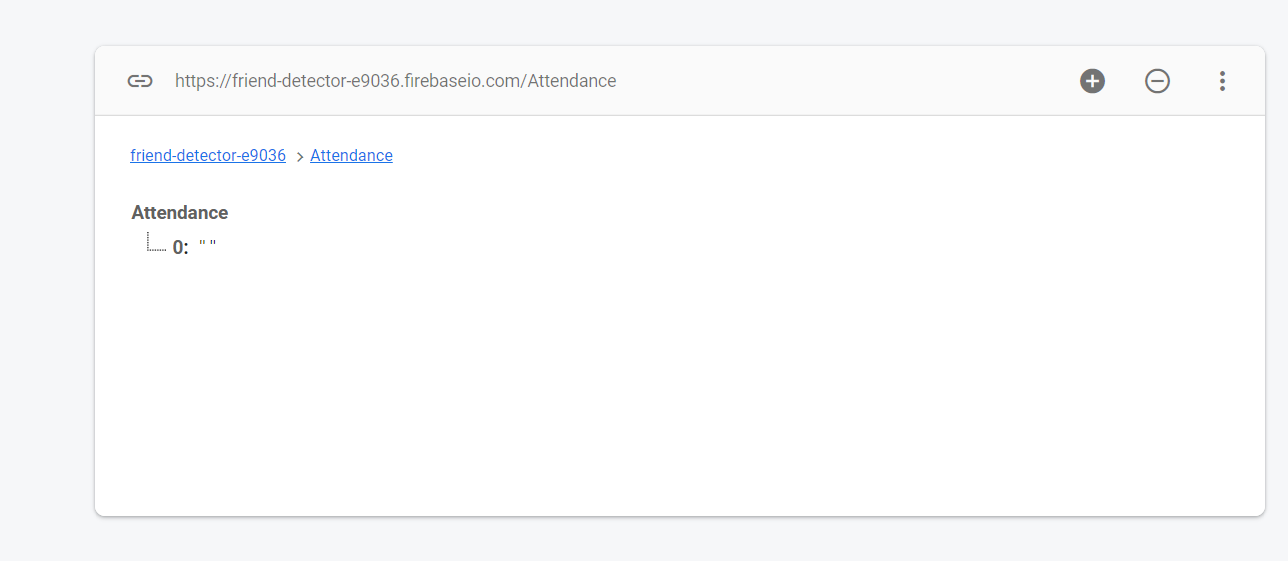Click the database URL text in the header
Image resolution: width=1288 pixels, height=561 pixels.
point(395,81)
